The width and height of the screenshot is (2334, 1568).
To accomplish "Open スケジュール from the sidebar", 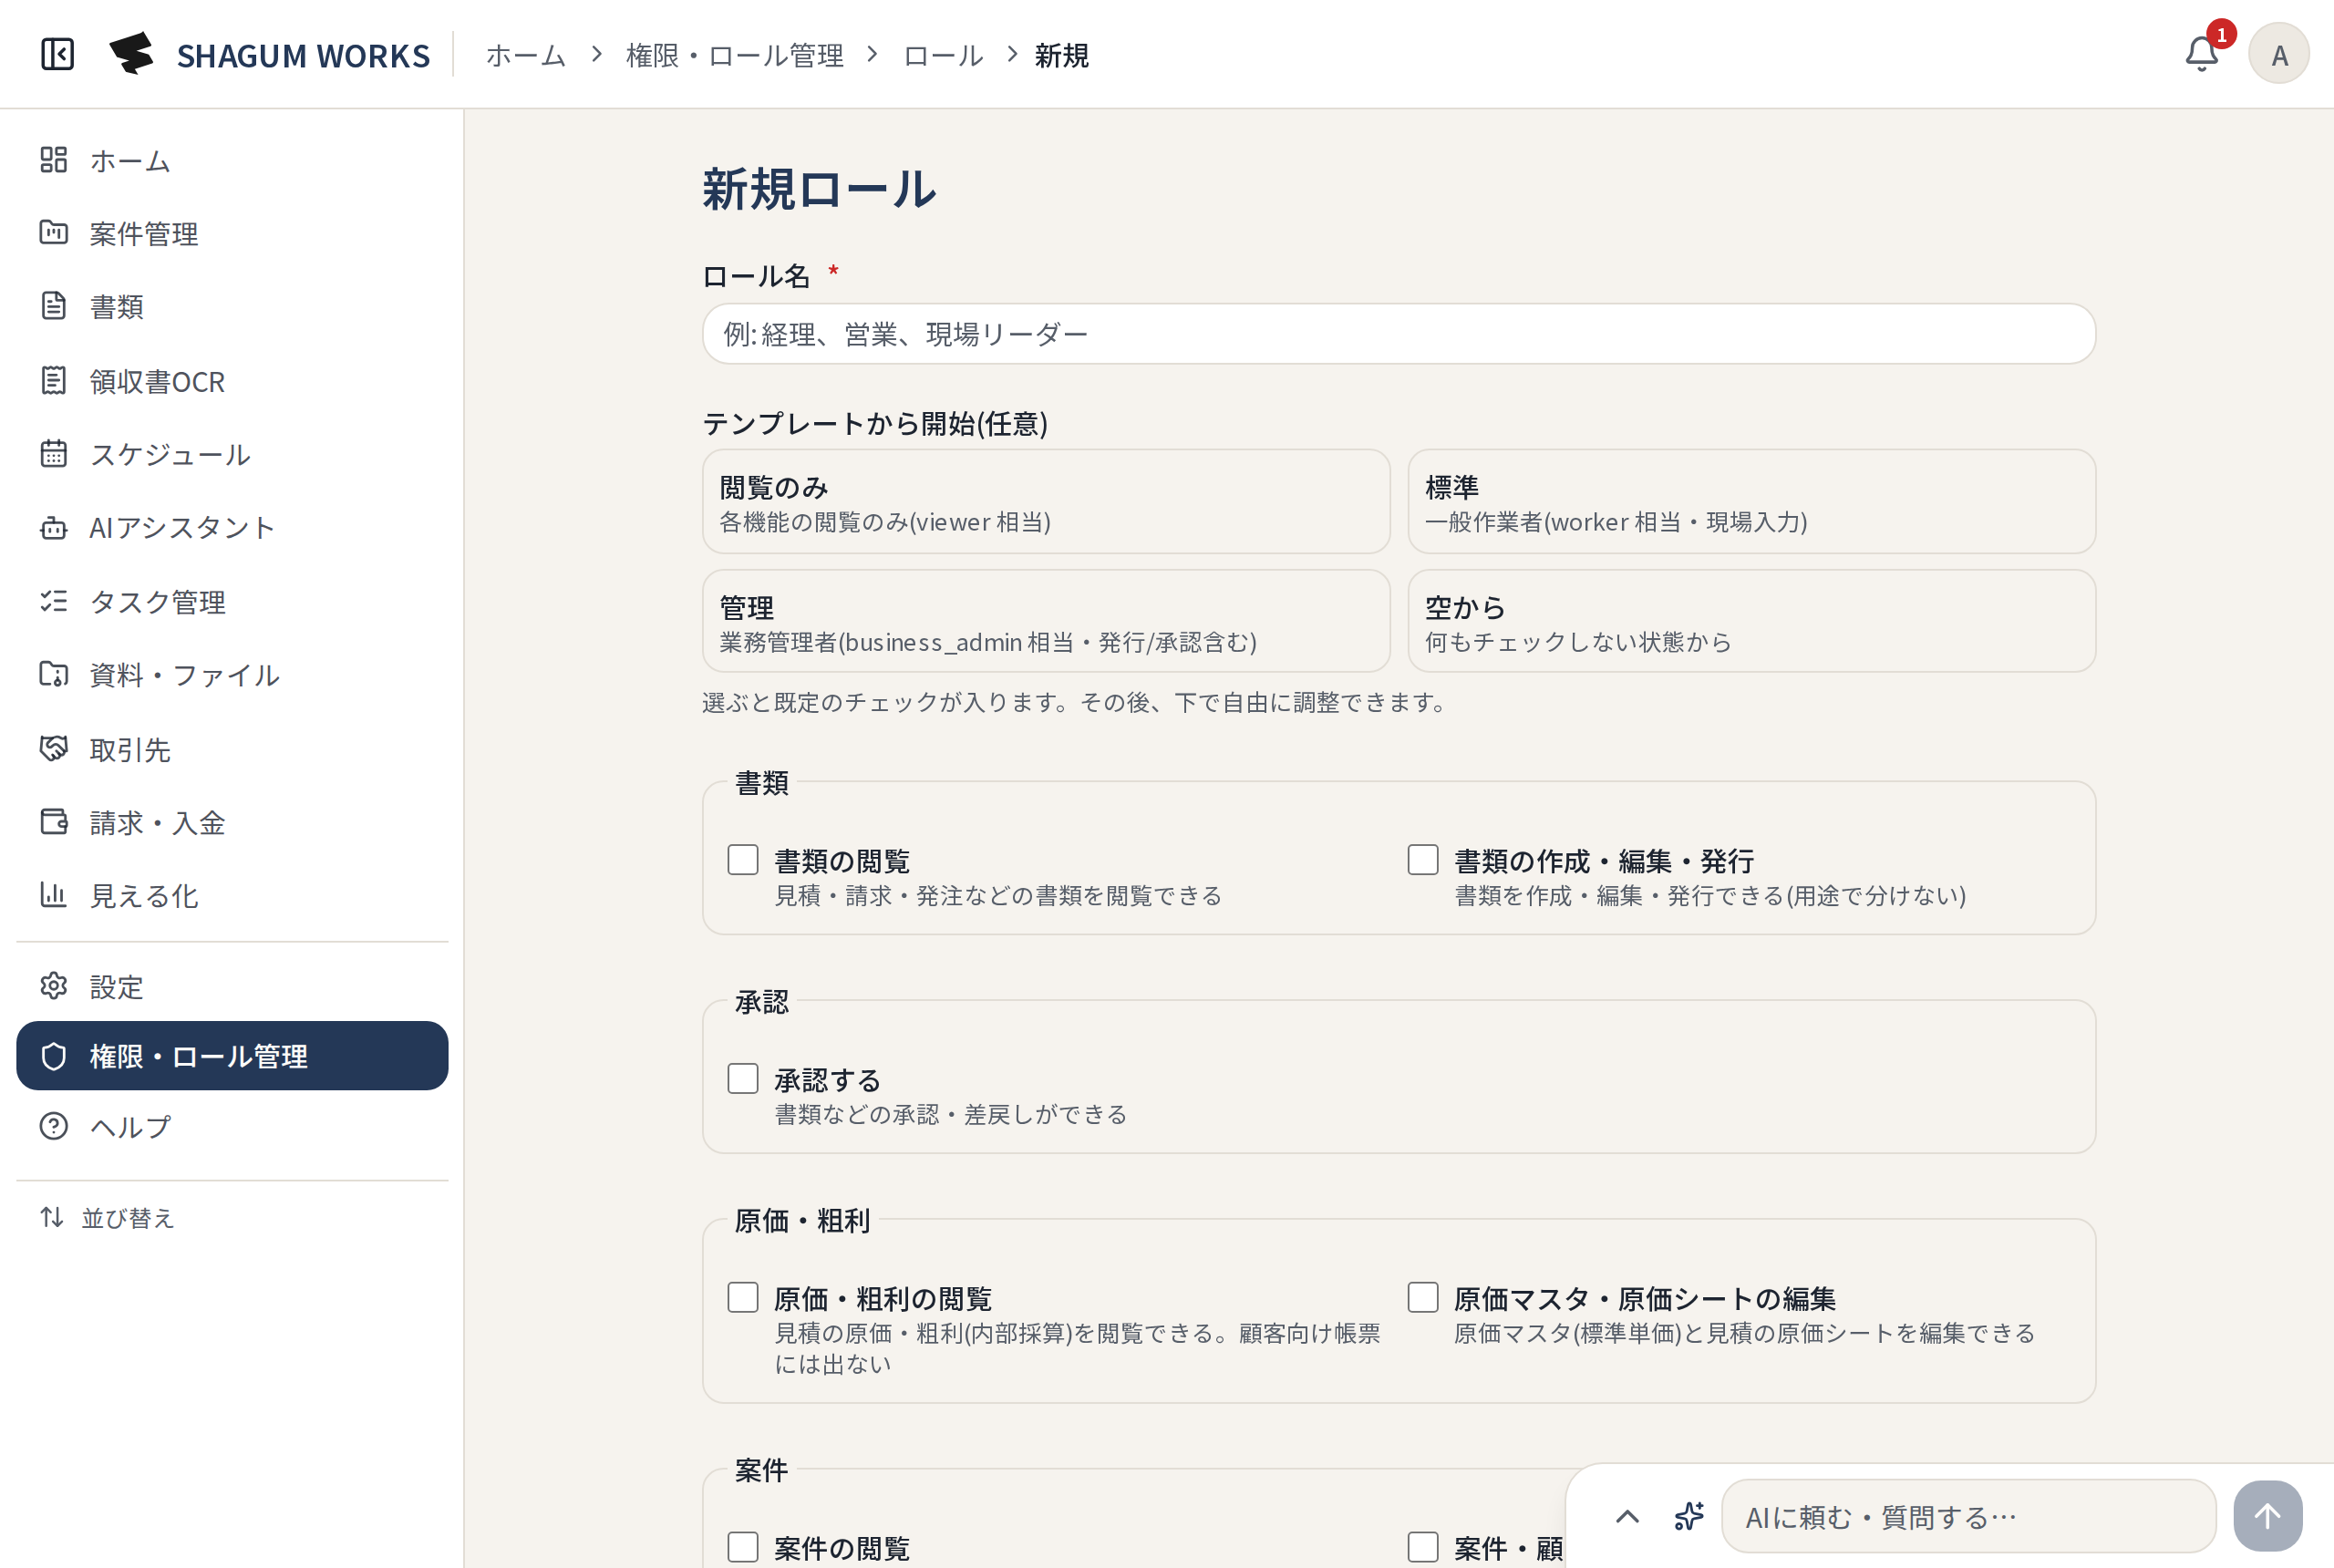I will 232,454.
